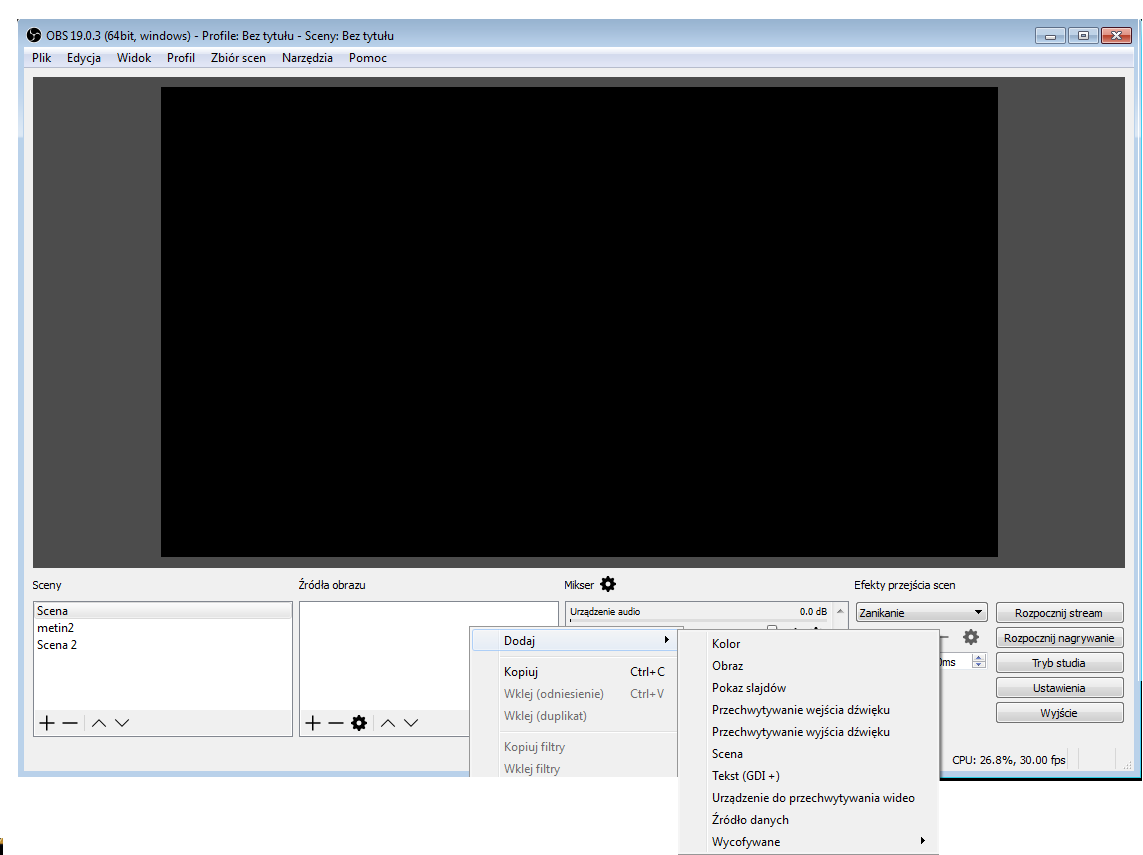Select the metin2 scene in the list

click(56, 628)
